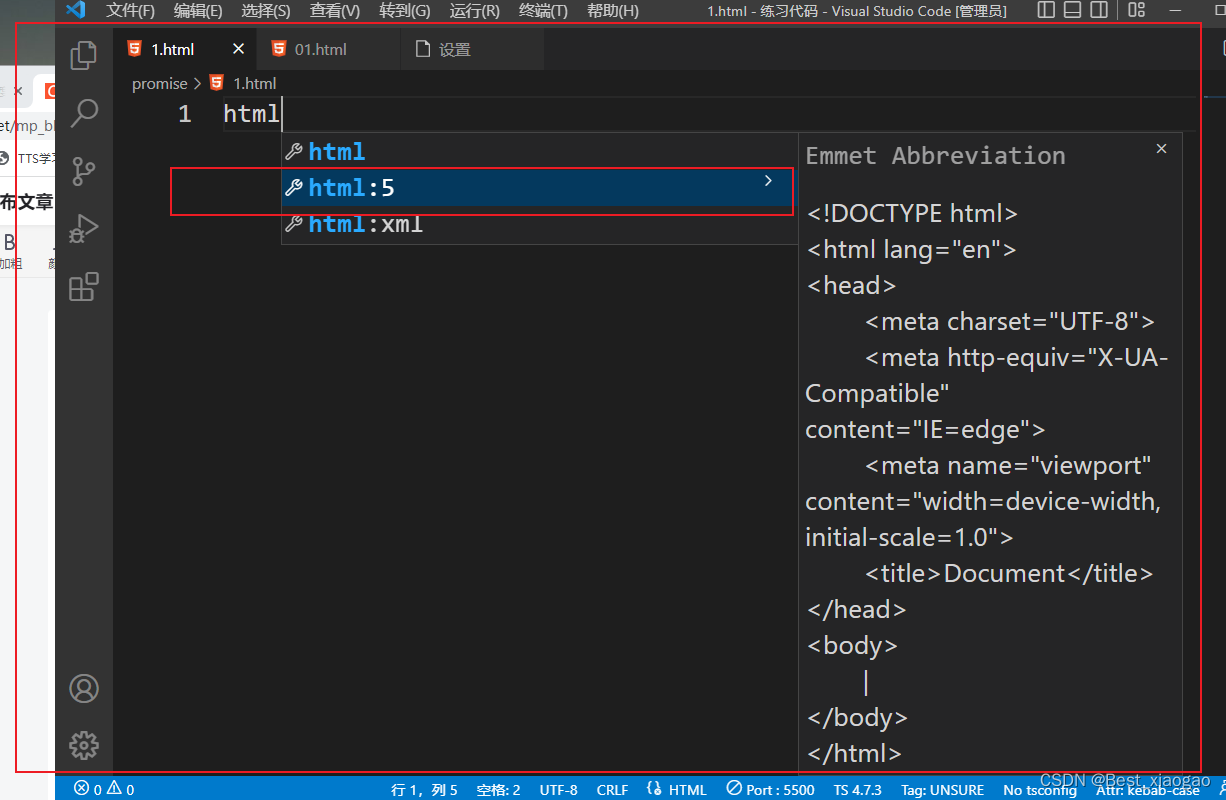Open the Search panel
This screenshot has height=800, width=1226.
[x=84, y=113]
